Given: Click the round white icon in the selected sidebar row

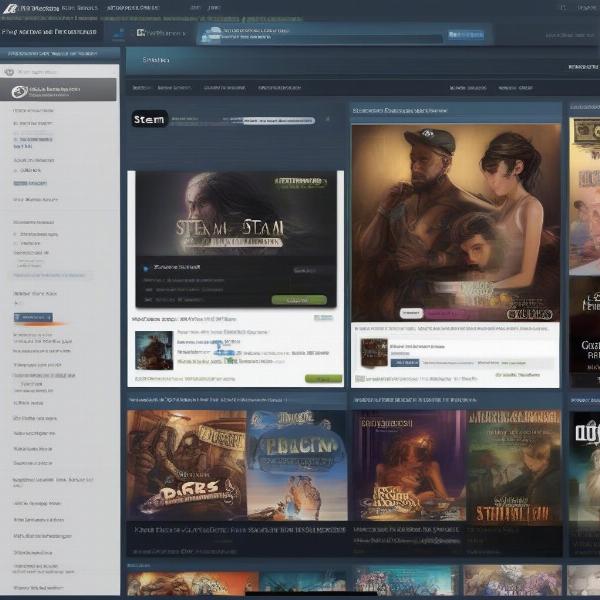Looking at the screenshot, I should click(x=19, y=91).
